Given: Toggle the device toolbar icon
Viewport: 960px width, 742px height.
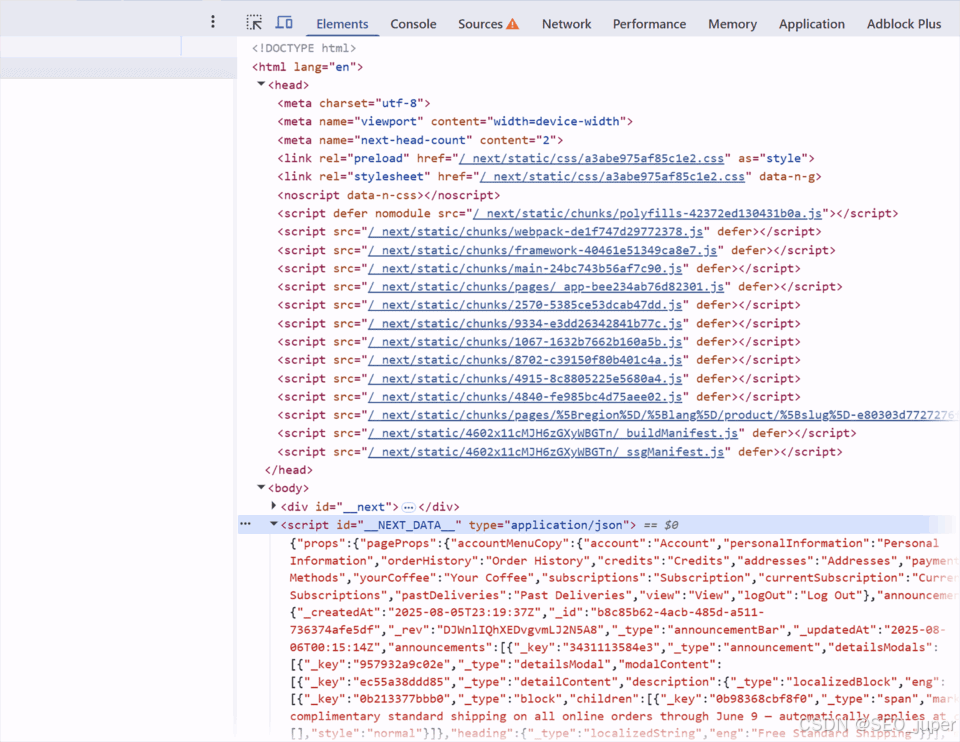Looking at the screenshot, I should pyautogui.click(x=283, y=23).
